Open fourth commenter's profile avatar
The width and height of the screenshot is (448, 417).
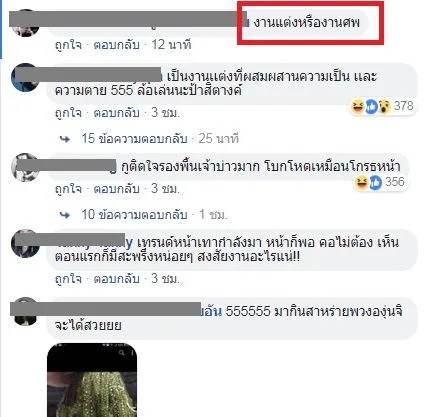(x=25, y=243)
